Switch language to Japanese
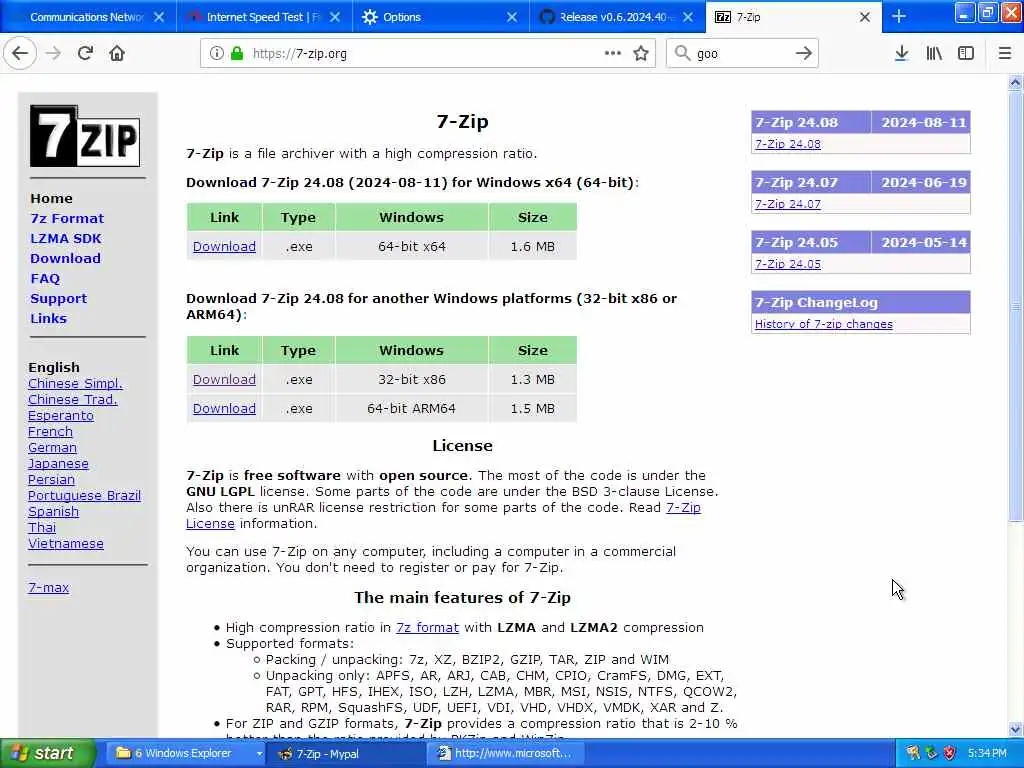Screen dimensions: 1024x768 58,463
